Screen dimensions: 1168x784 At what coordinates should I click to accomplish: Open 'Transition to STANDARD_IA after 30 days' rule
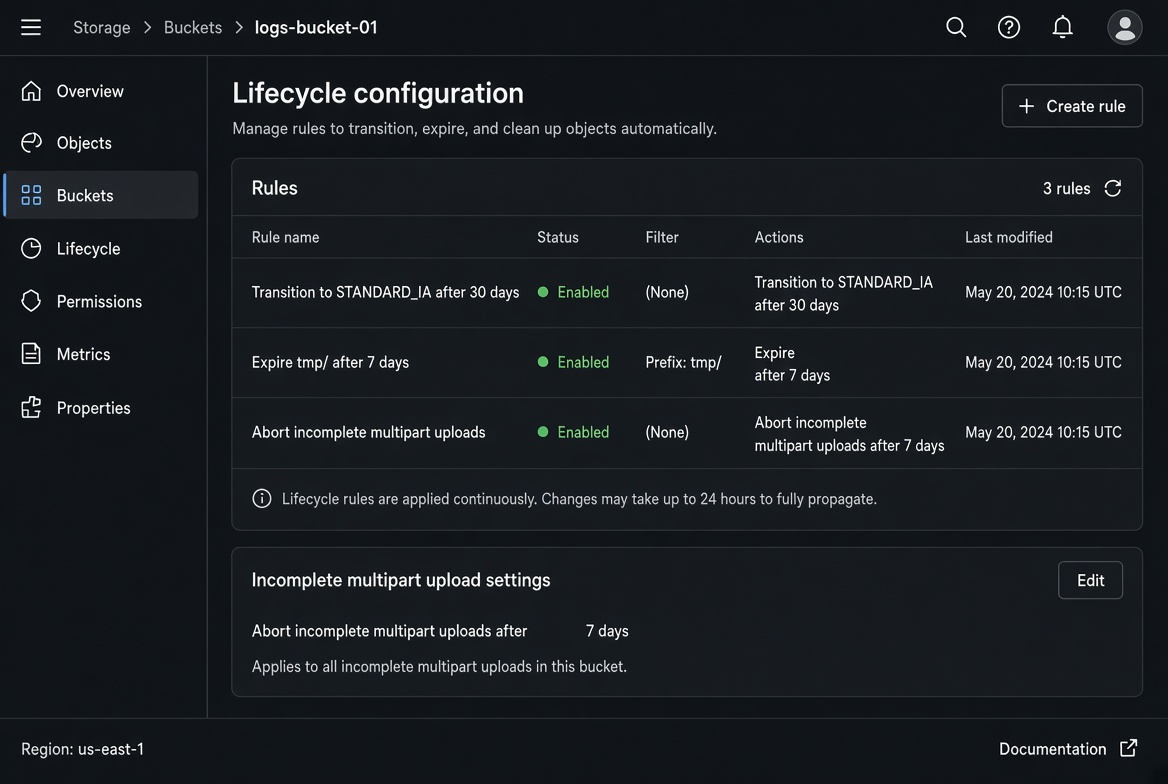click(385, 292)
